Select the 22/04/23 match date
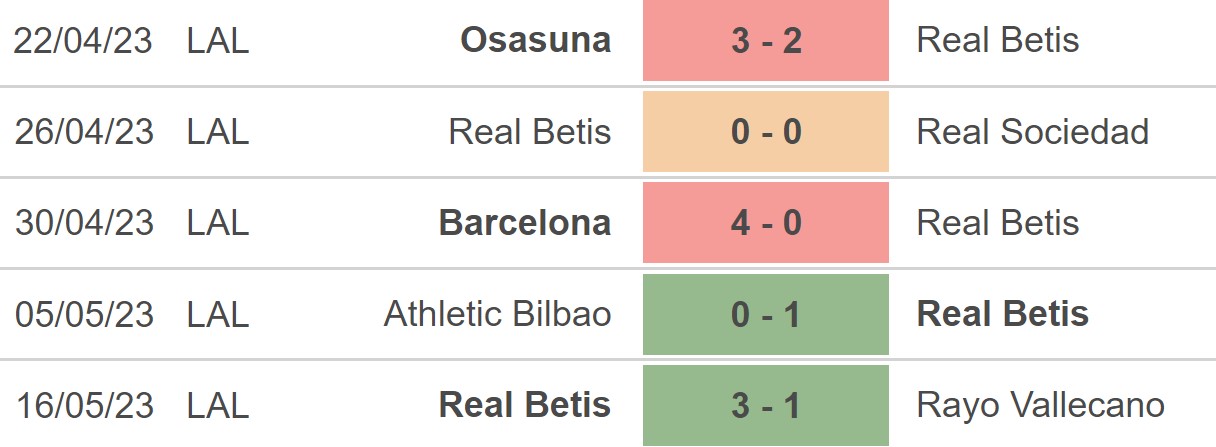This screenshot has width=1216, height=447. click(x=84, y=40)
